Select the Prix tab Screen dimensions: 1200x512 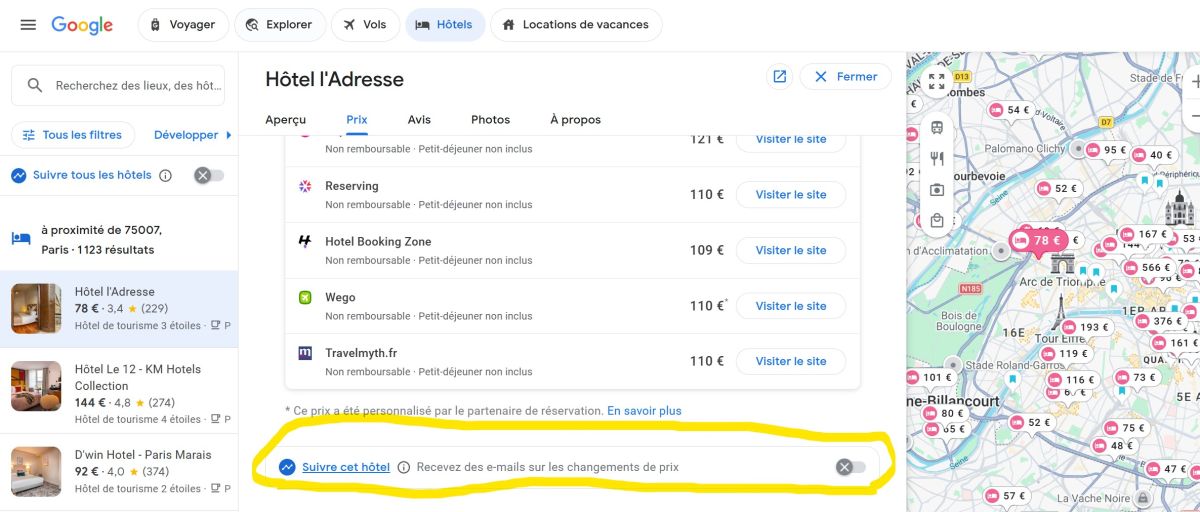click(x=357, y=119)
